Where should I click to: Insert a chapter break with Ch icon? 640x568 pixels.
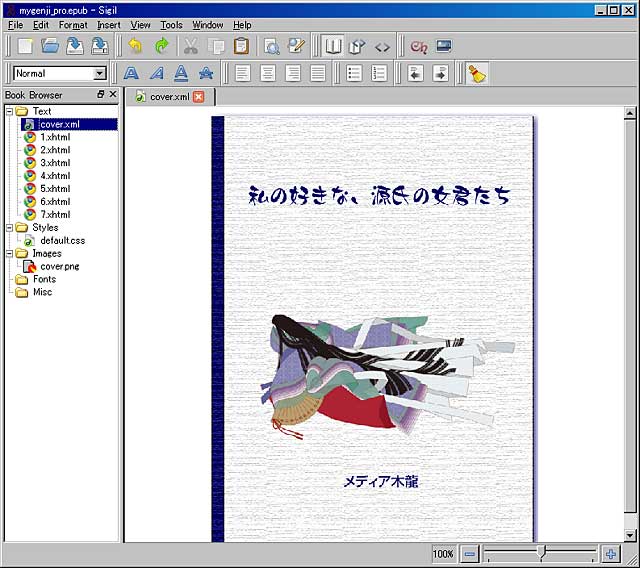point(419,47)
